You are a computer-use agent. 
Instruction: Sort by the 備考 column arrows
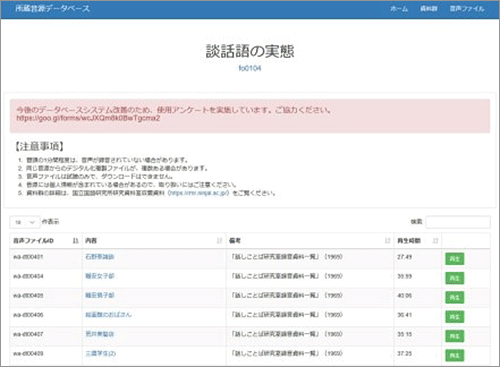[387, 241]
